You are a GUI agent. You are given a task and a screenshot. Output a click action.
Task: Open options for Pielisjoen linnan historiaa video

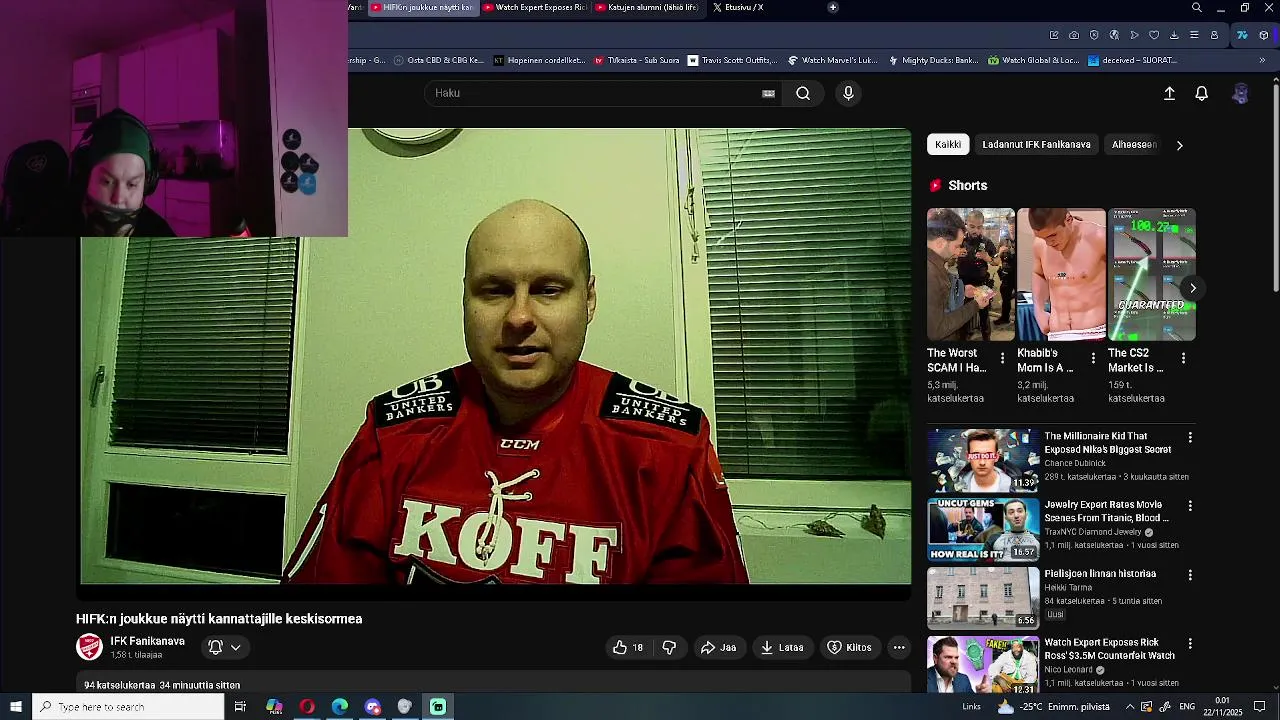(1190, 575)
